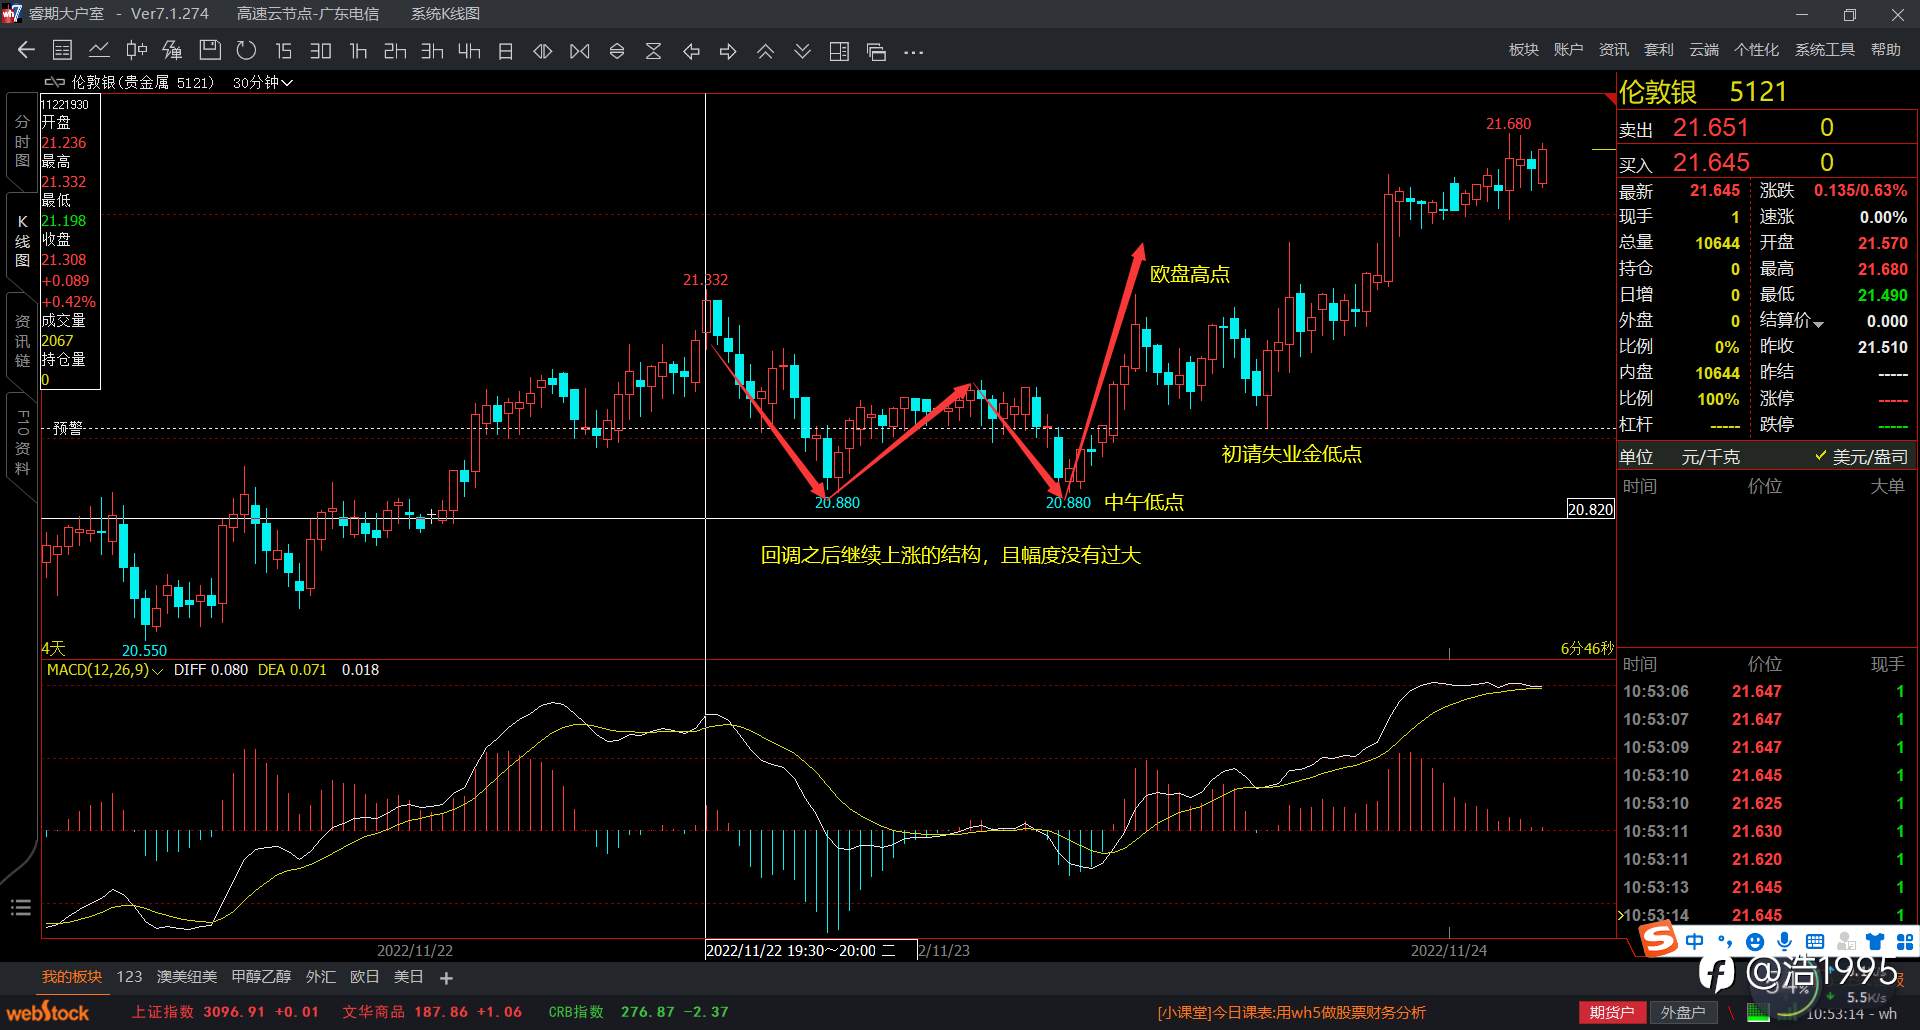Switch to 资讯链 side tab
This screenshot has height=1030, width=1920.
pyautogui.click(x=22, y=341)
